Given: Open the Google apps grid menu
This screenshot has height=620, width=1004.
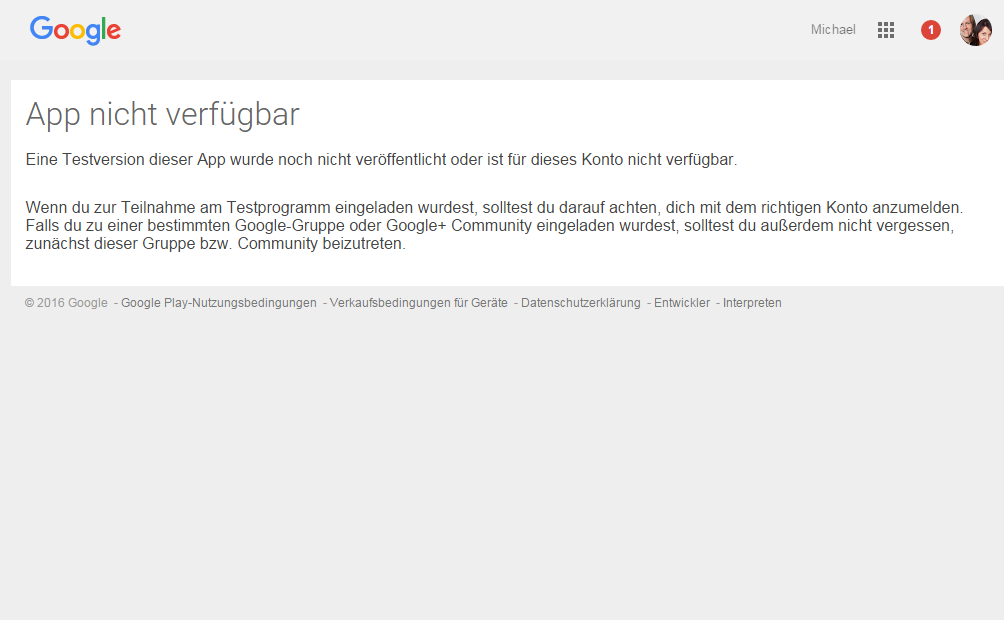Looking at the screenshot, I should [886, 30].
